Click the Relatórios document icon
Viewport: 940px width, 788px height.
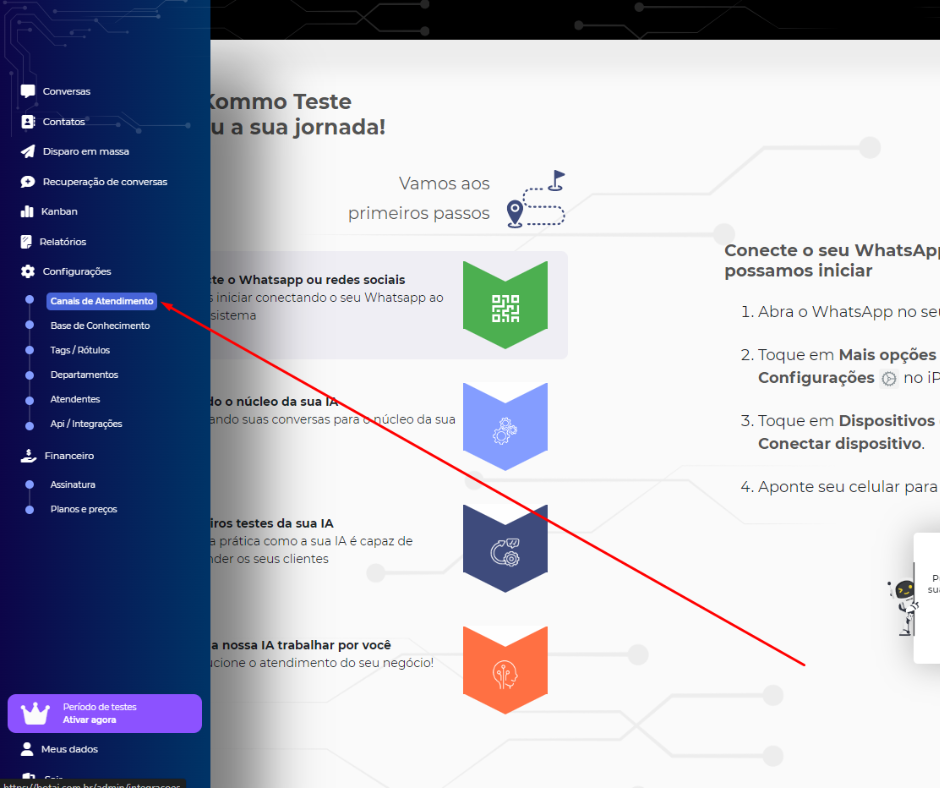tap(26, 242)
